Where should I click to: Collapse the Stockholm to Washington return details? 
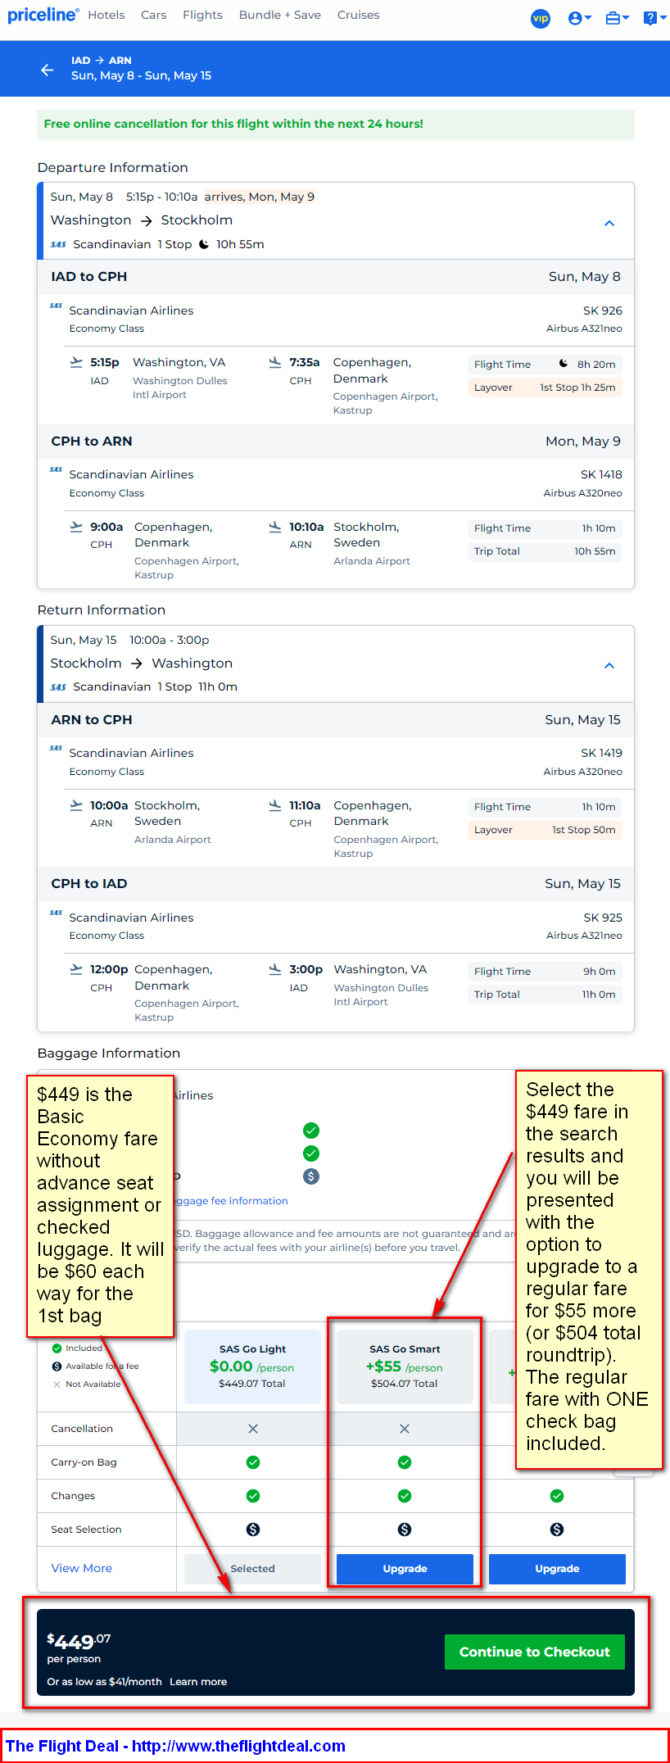609,666
